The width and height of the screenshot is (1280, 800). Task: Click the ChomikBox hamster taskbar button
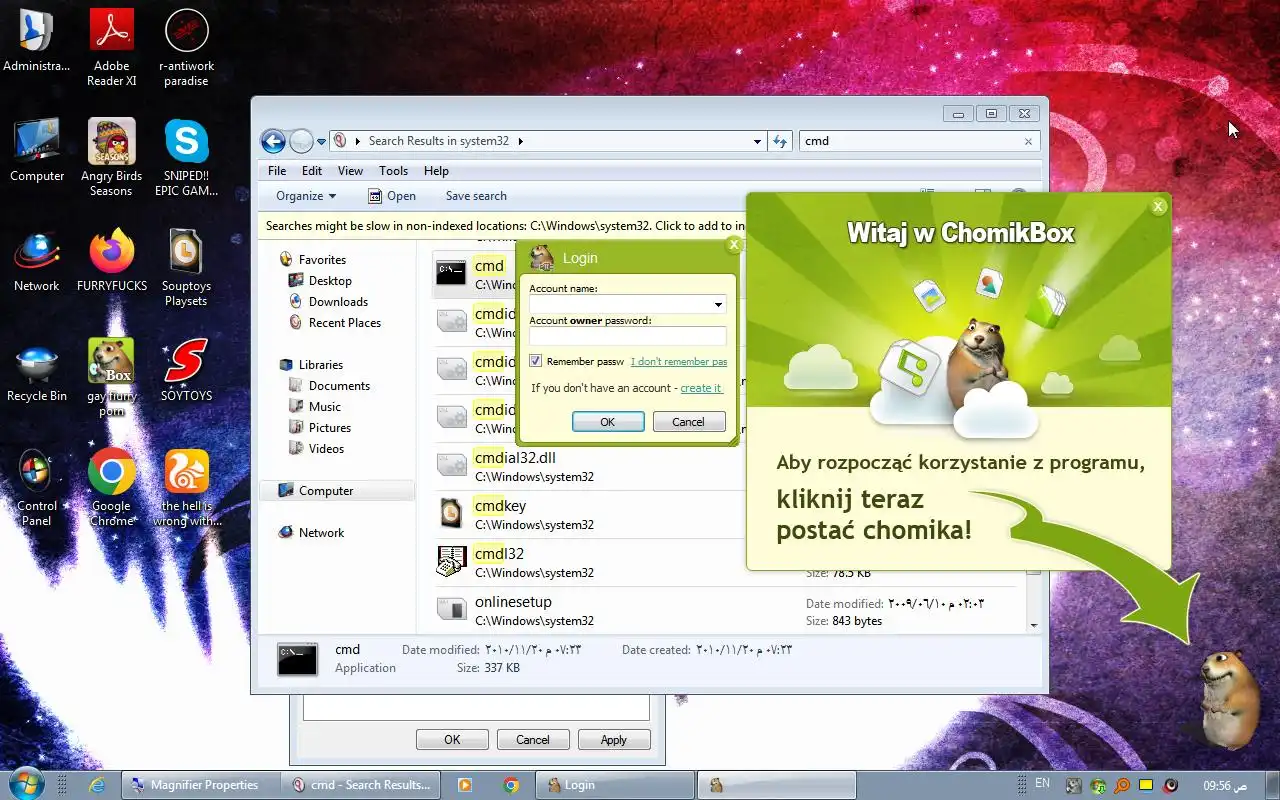tap(776, 785)
